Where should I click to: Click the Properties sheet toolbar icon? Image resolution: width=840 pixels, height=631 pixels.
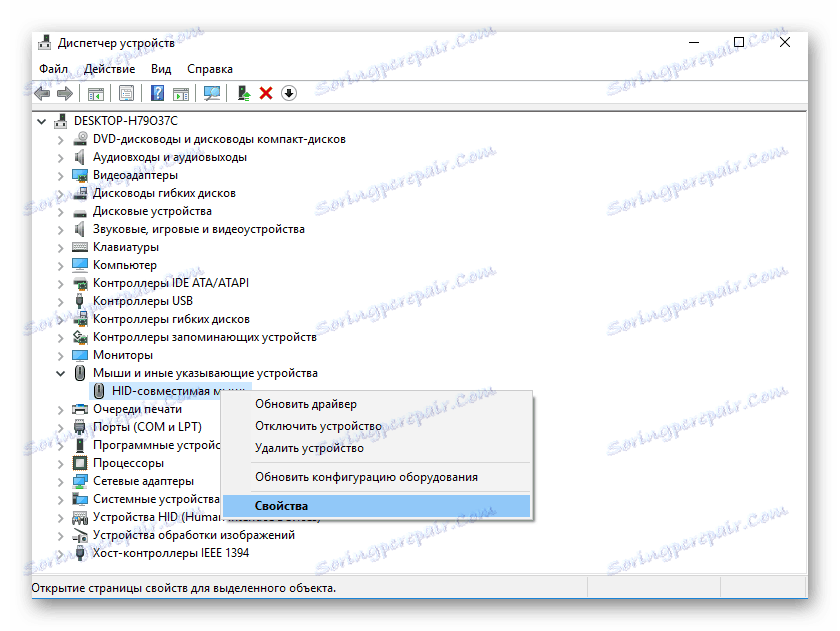coord(126,94)
